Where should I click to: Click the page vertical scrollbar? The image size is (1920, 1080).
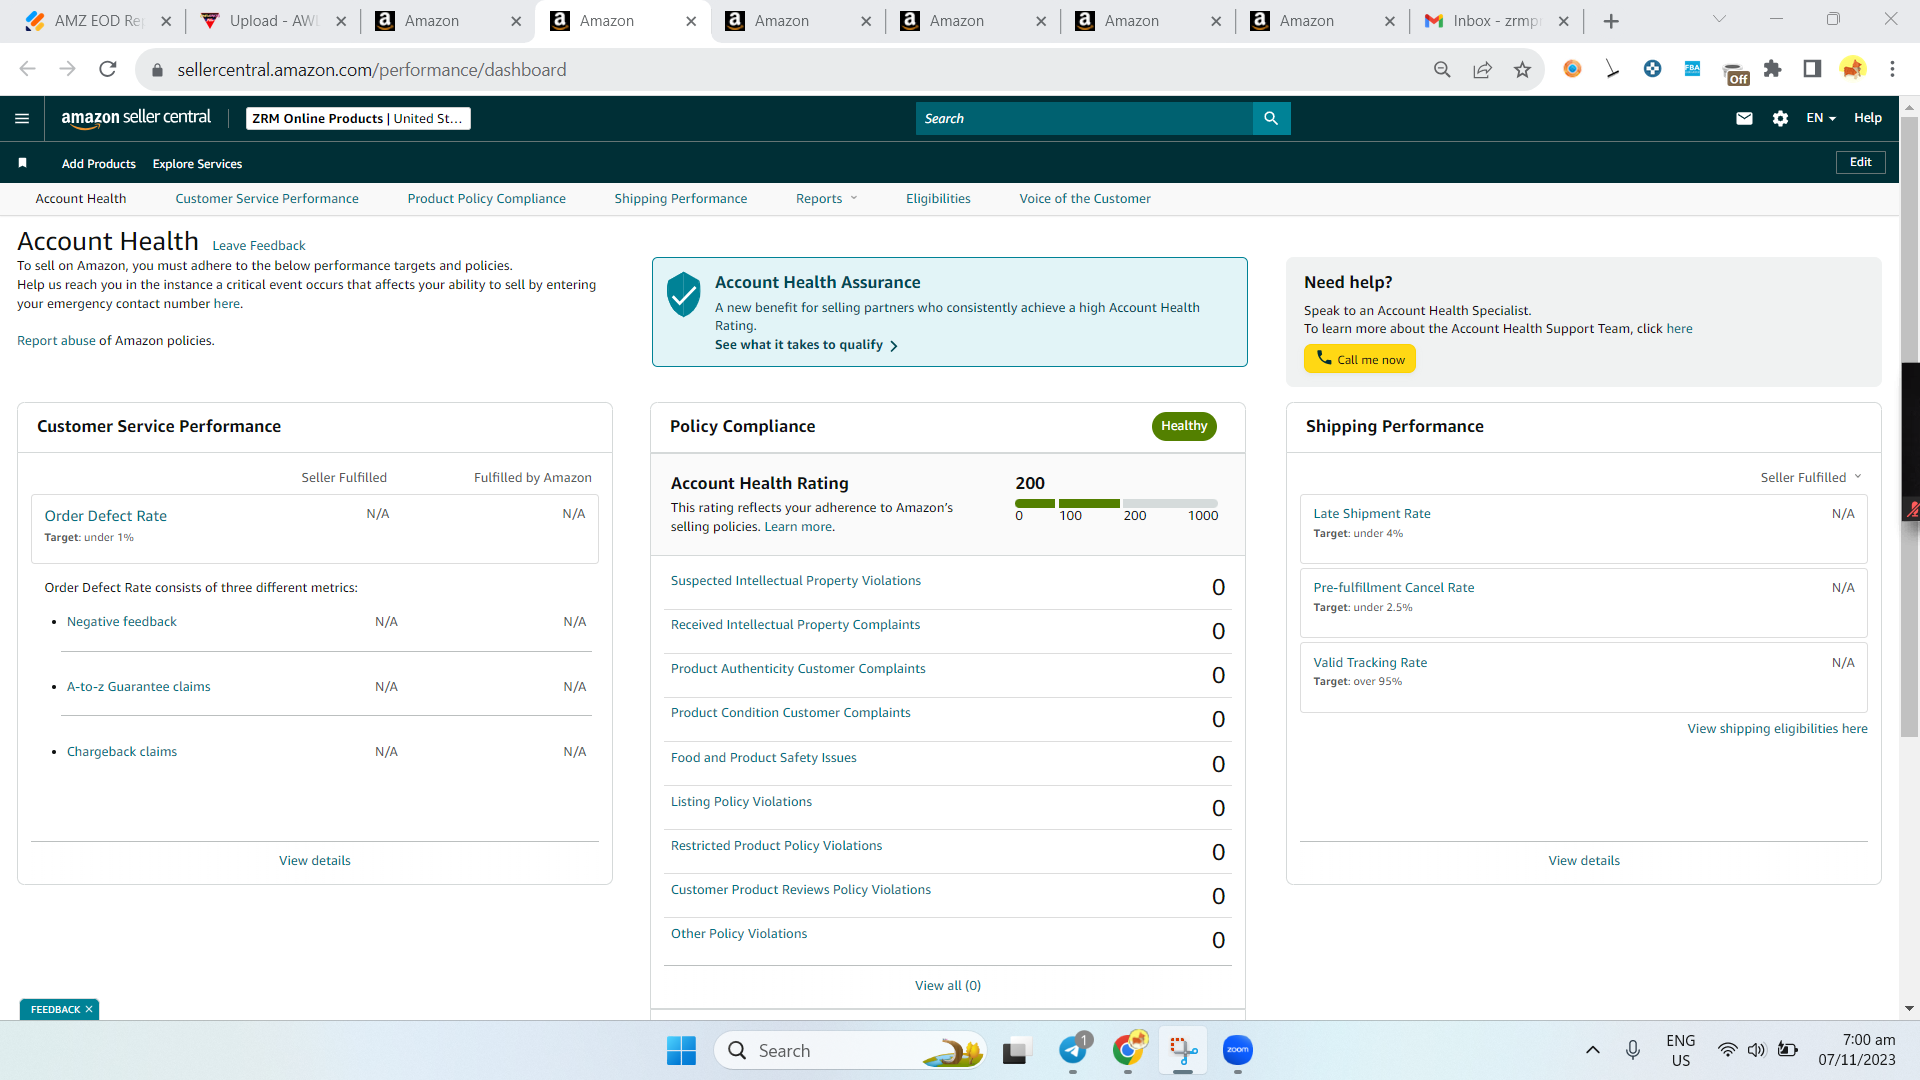pos(1910,426)
